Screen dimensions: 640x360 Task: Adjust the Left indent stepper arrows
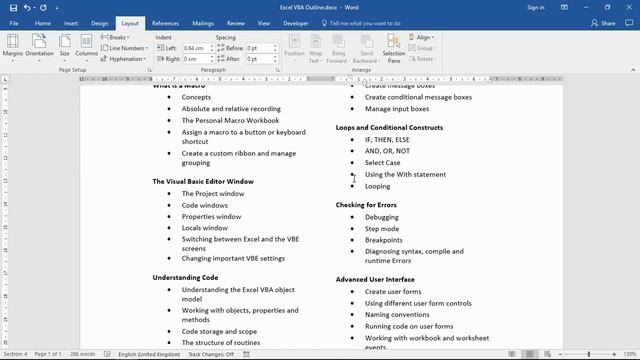click(x=212, y=48)
